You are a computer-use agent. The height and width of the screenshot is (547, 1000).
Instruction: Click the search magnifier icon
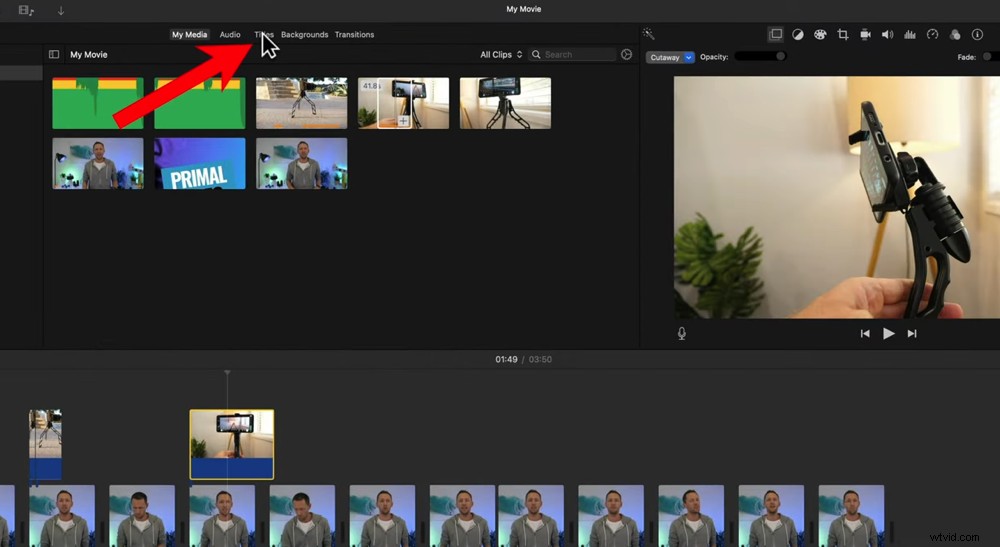[x=536, y=55]
